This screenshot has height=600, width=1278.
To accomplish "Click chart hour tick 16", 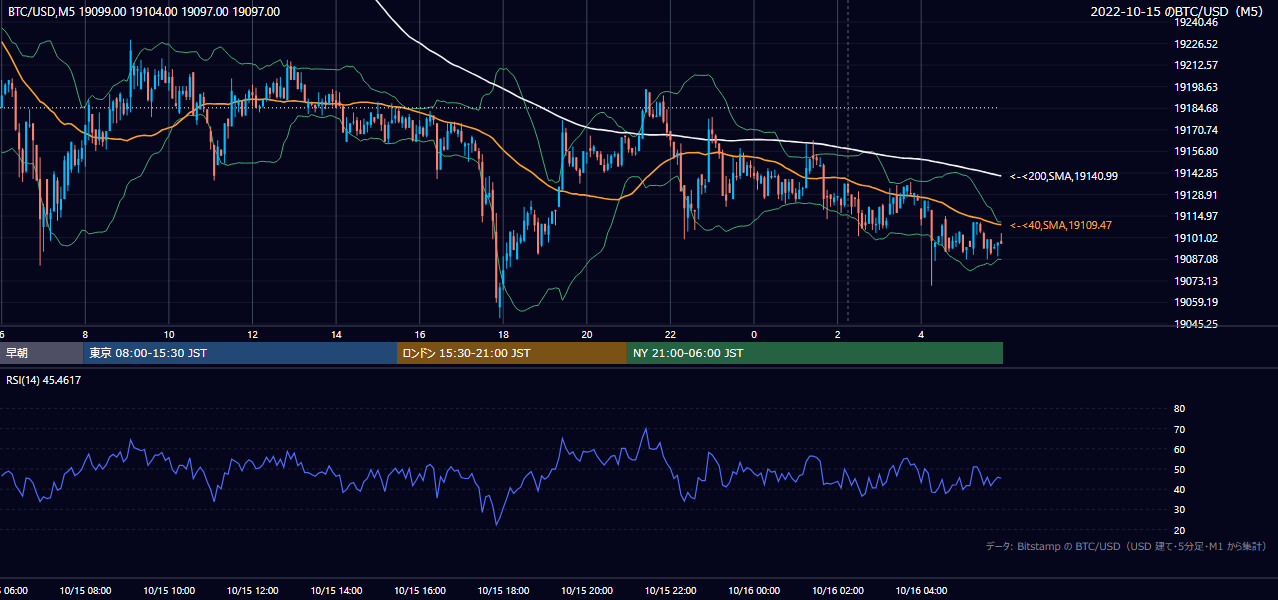I will [420, 335].
